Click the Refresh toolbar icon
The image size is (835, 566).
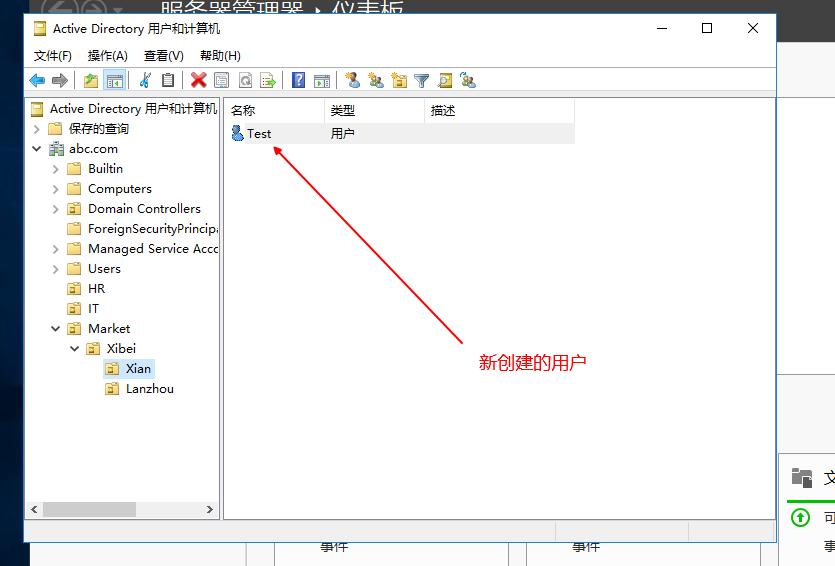pos(245,81)
